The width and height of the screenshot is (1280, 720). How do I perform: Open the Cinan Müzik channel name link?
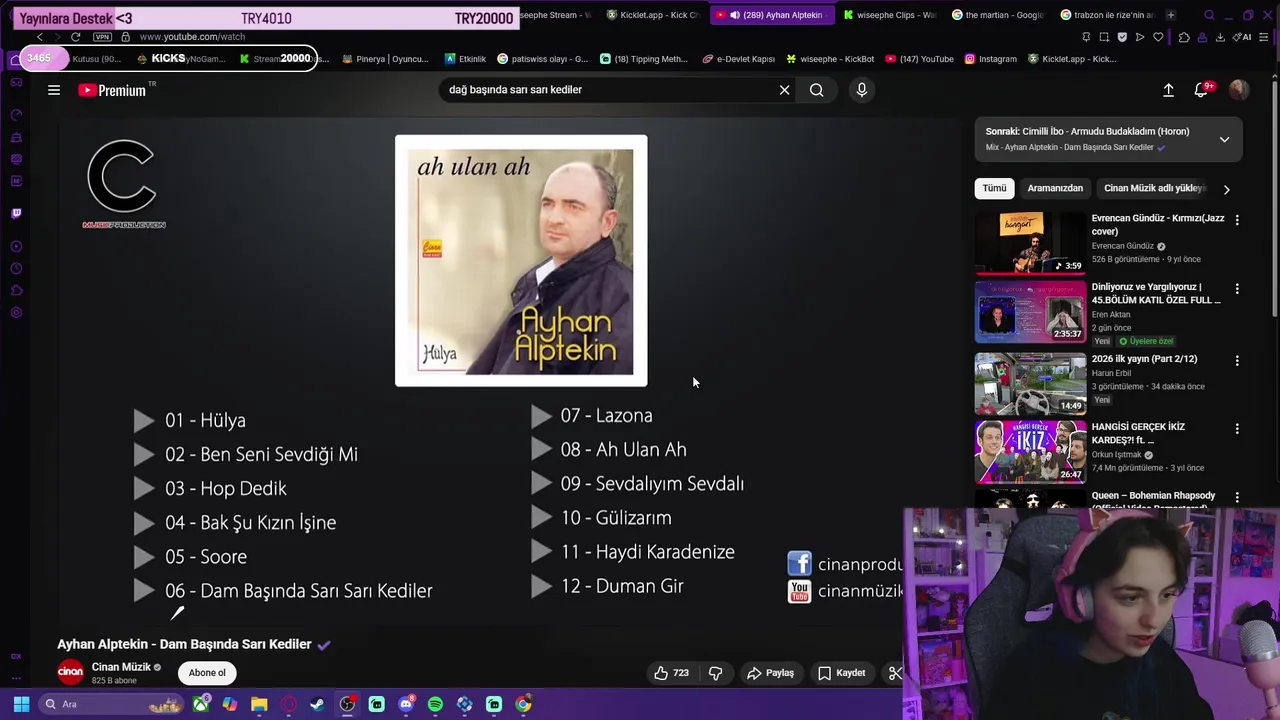(x=121, y=667)
